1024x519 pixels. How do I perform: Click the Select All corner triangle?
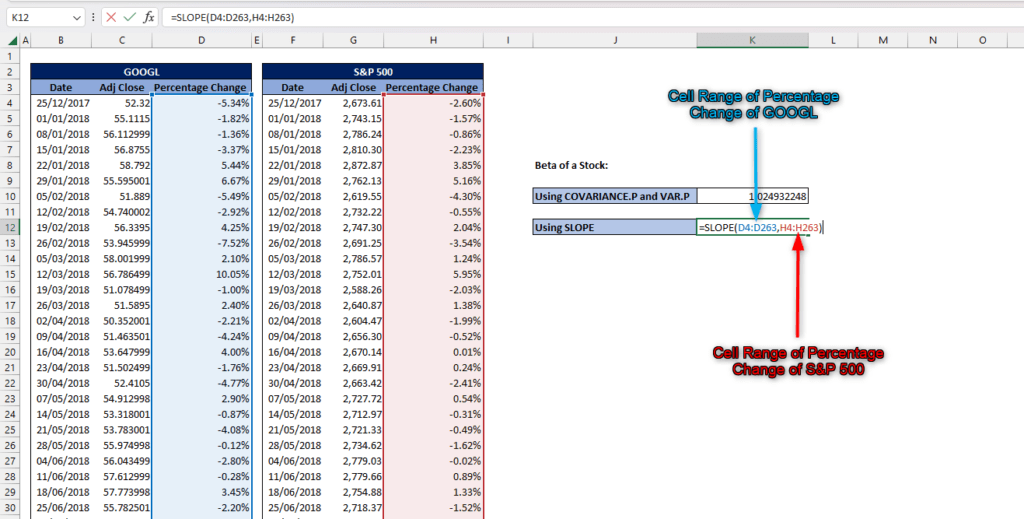point(12,40)
